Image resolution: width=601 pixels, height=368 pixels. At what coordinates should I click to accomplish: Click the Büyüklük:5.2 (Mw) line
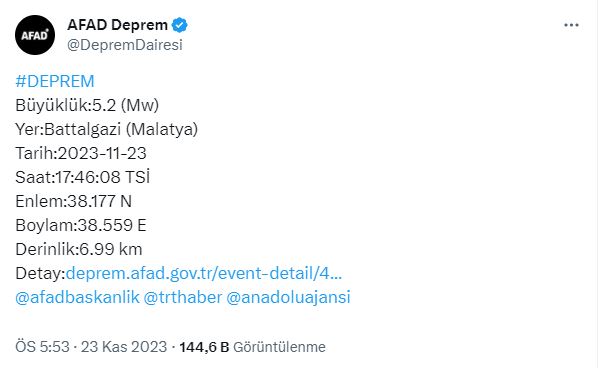pos(87,105)
